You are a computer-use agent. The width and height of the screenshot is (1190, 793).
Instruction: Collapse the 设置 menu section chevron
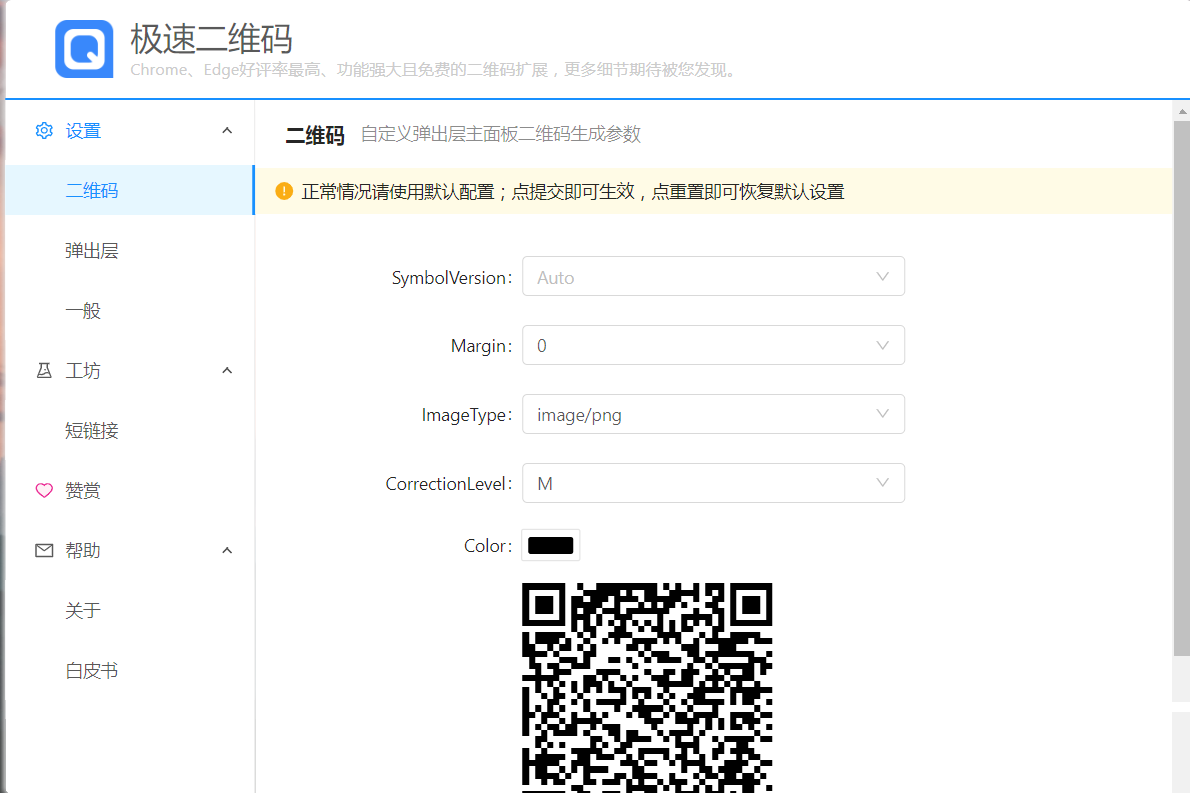coord(227,131)
